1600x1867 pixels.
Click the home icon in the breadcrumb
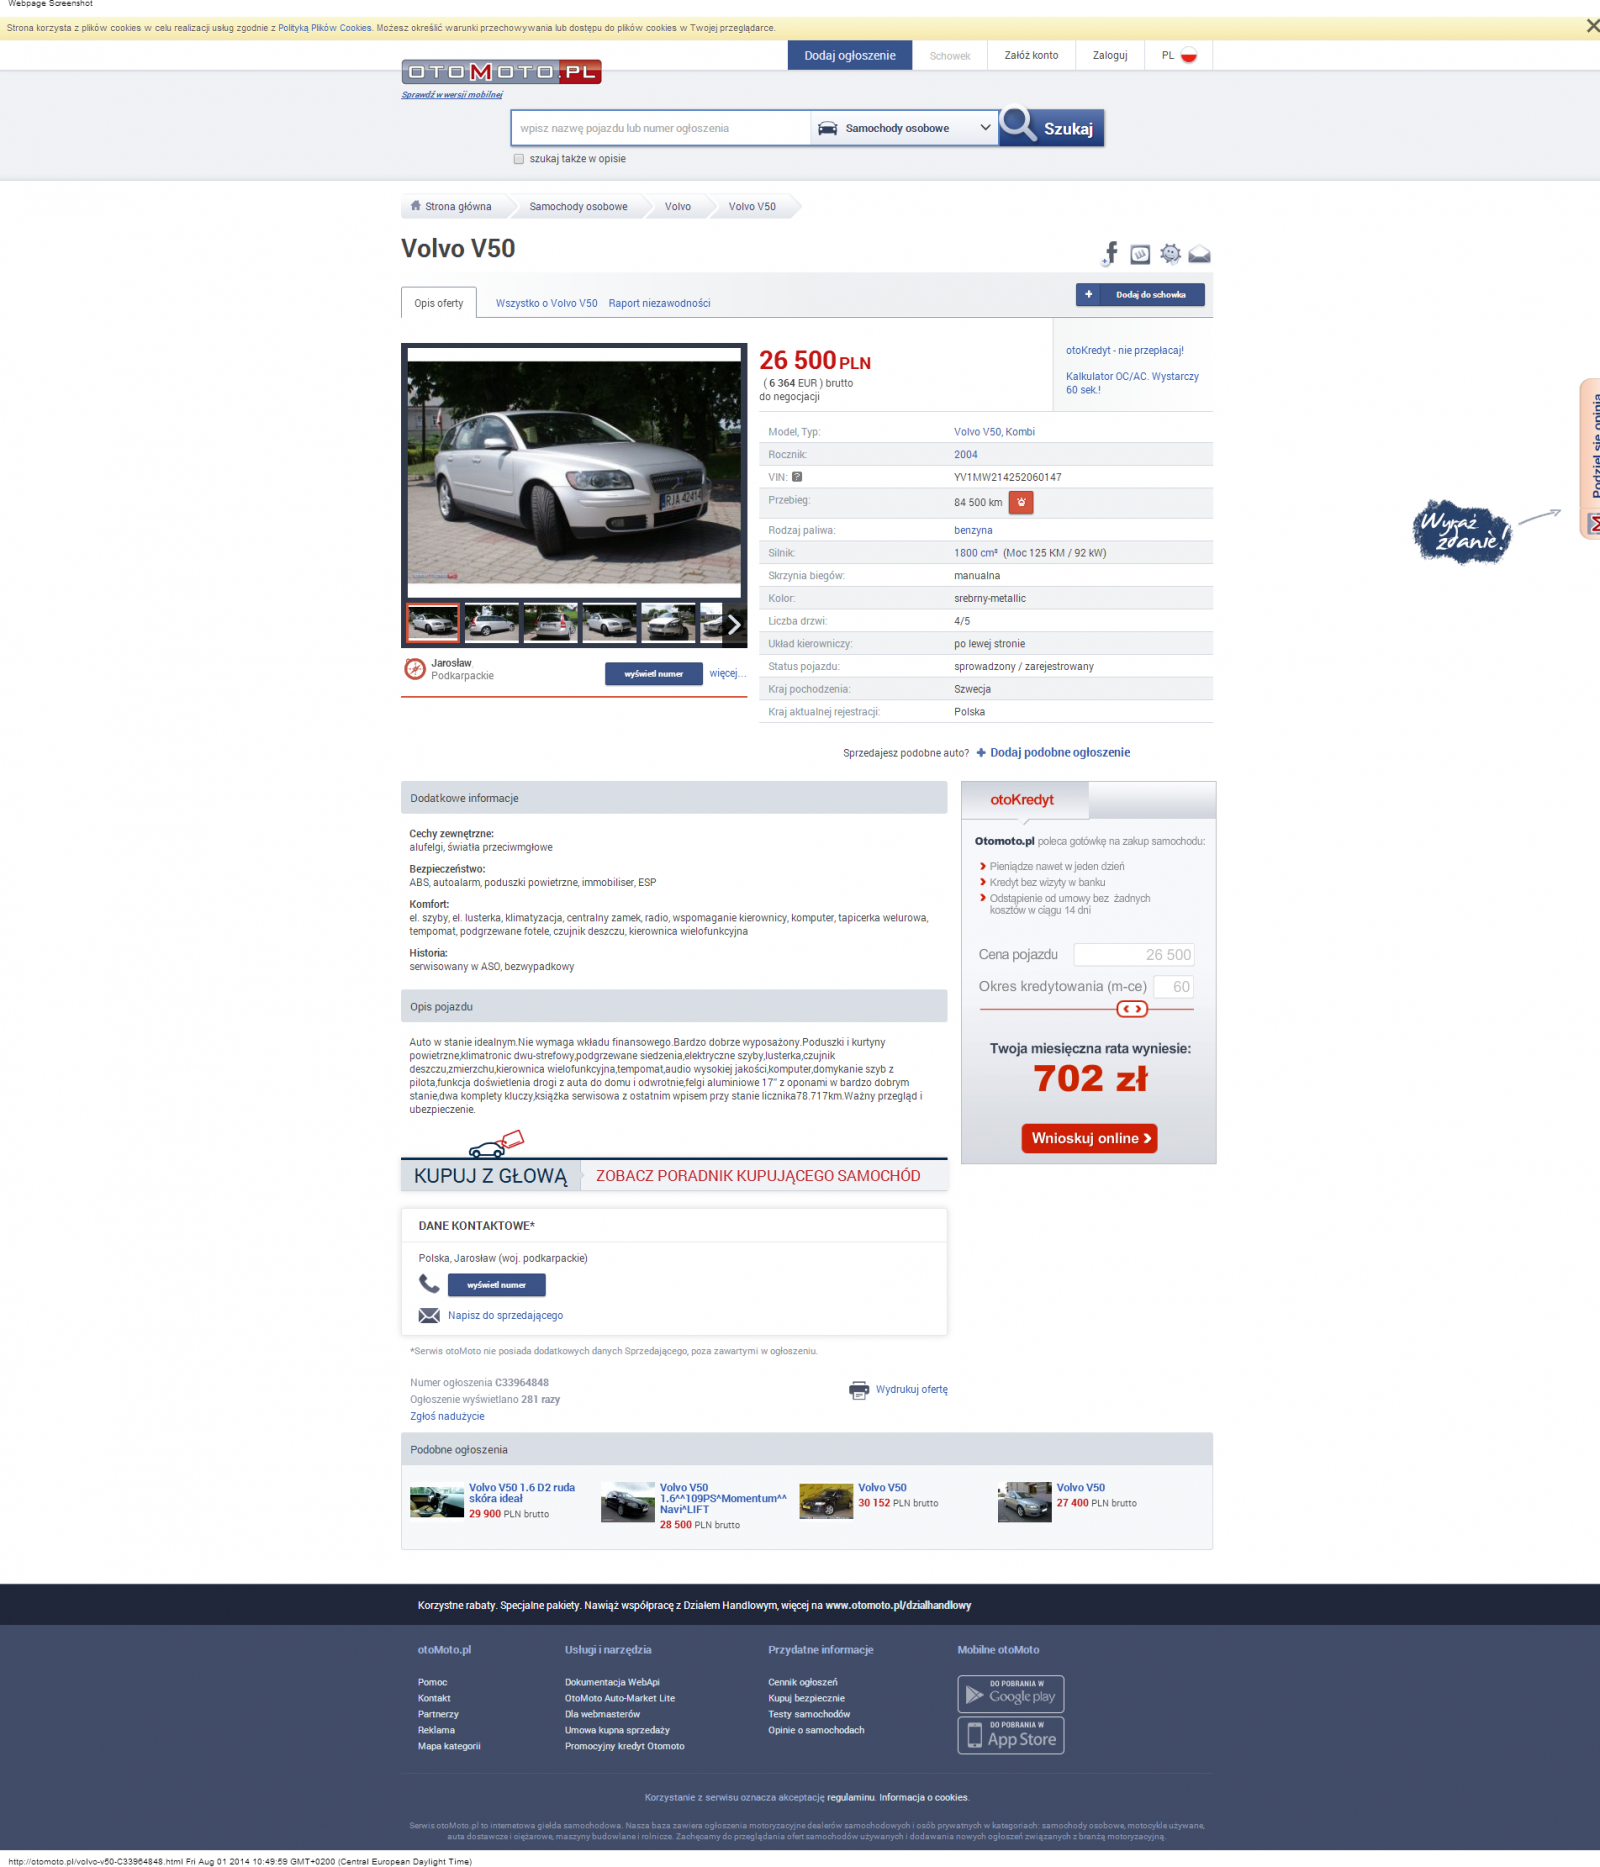click(x=416, y=206)
